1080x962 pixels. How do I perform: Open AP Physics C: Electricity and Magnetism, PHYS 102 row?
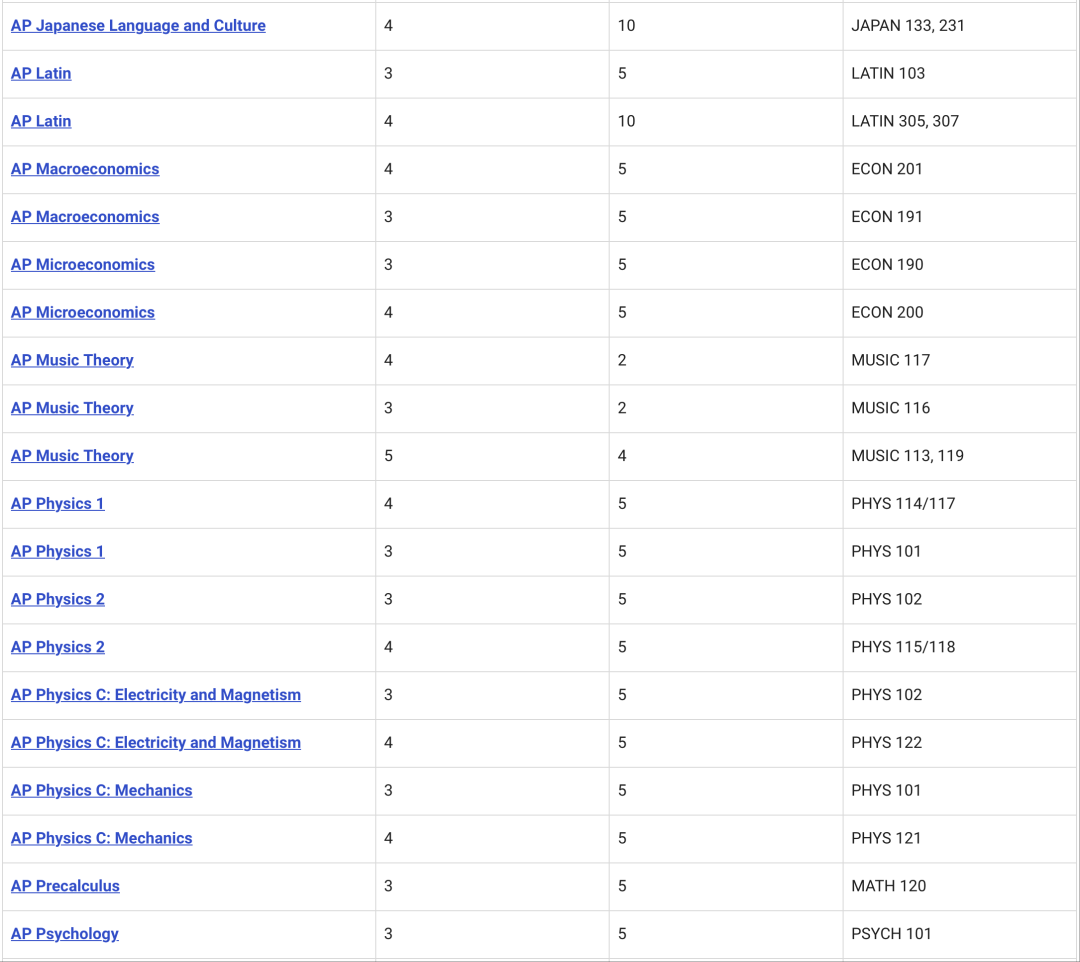(156, 695)
